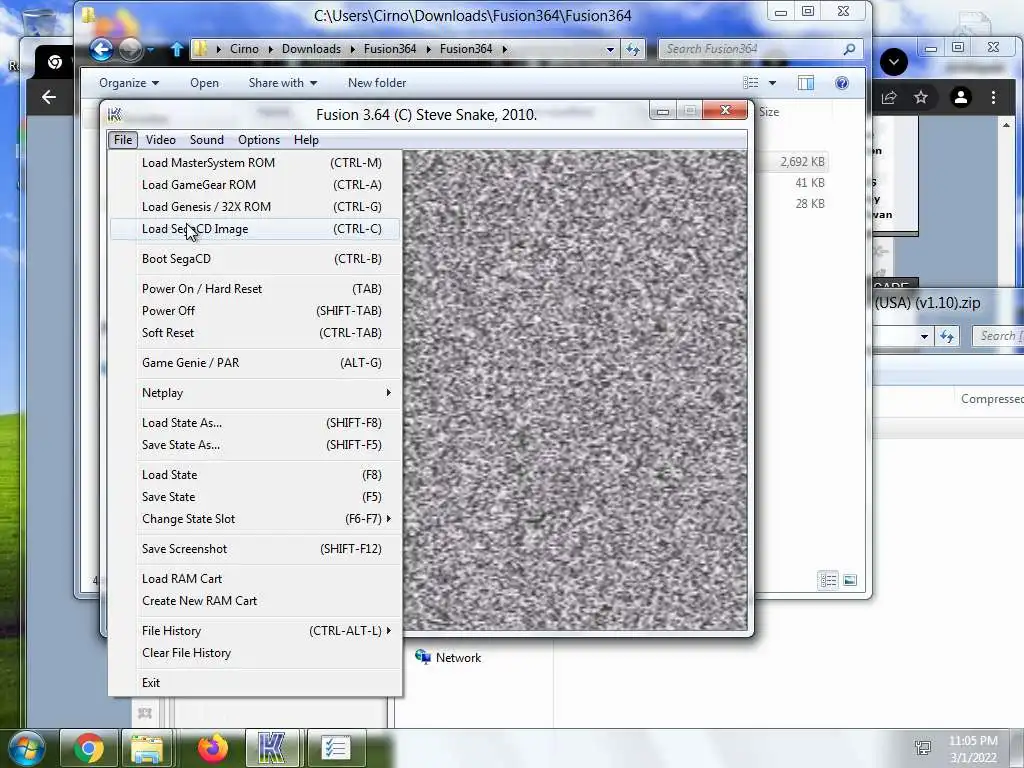This screenshot has width=1024, height=768.
Task: Toggle the preview pane icon
Action: (806, 83)
